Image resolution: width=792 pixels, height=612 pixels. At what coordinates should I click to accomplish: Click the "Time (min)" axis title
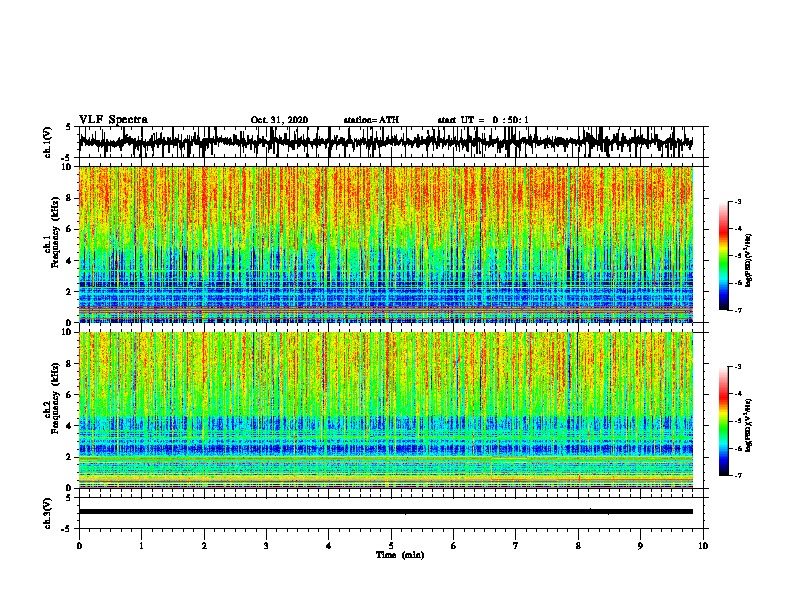[400, 555]
